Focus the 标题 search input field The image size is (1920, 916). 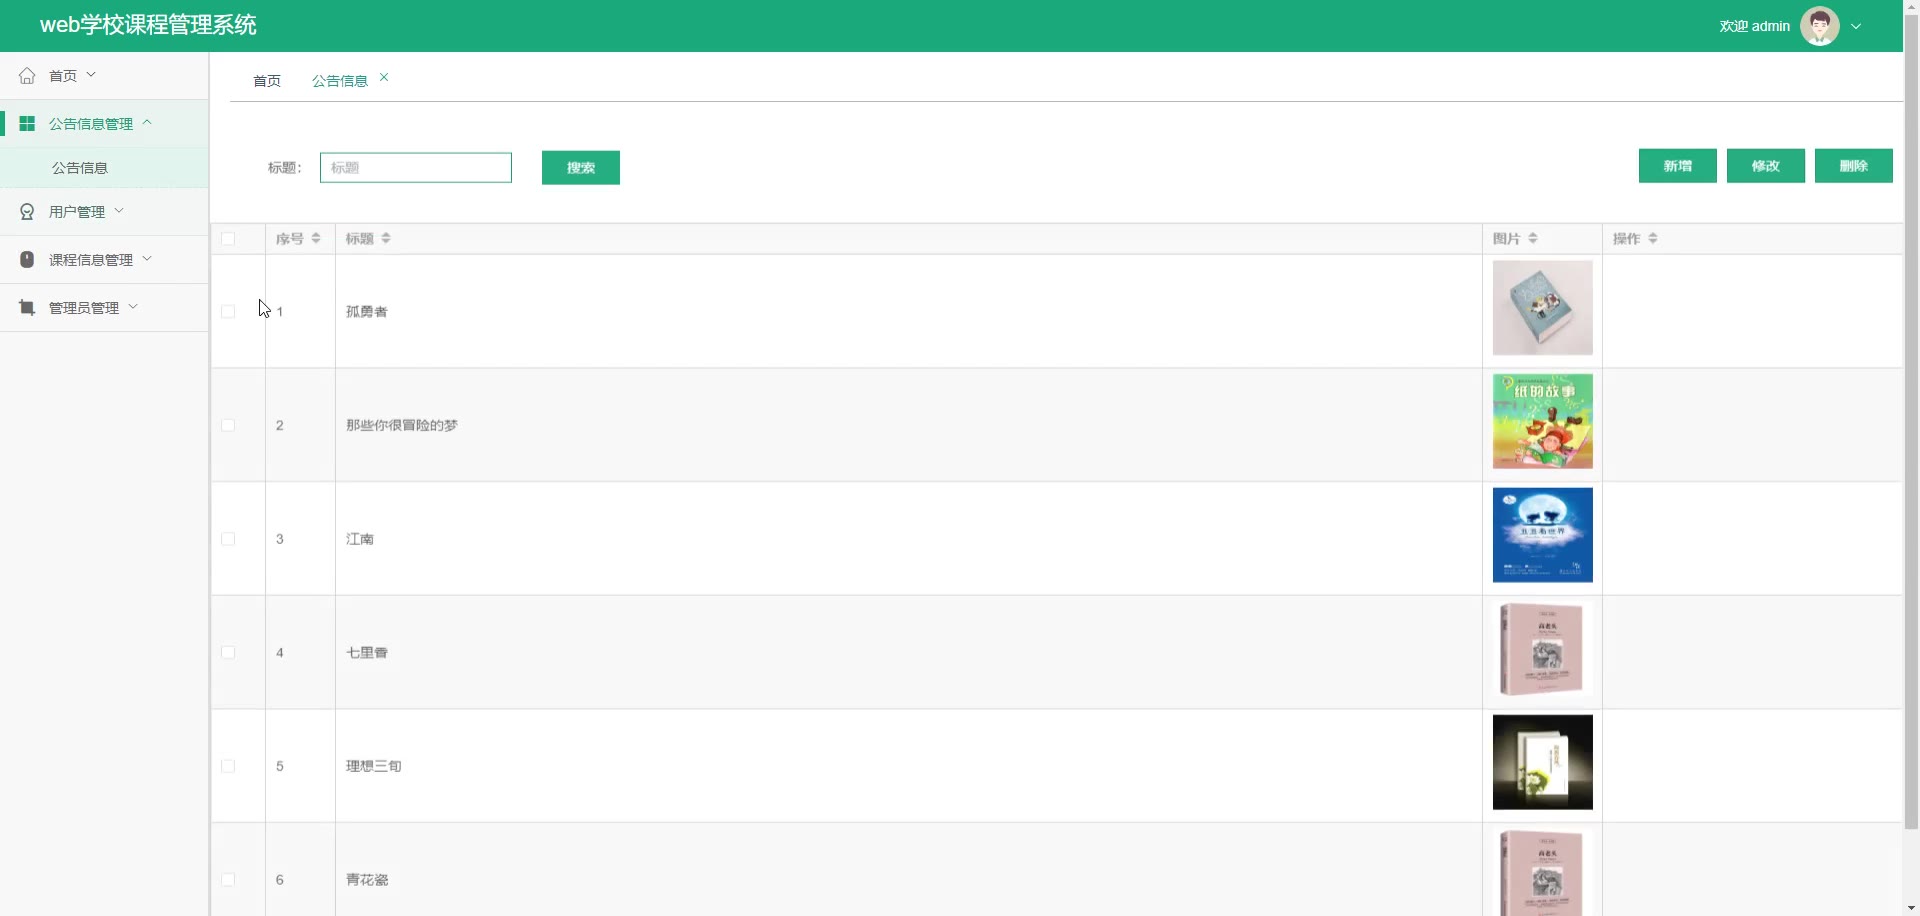416,168
